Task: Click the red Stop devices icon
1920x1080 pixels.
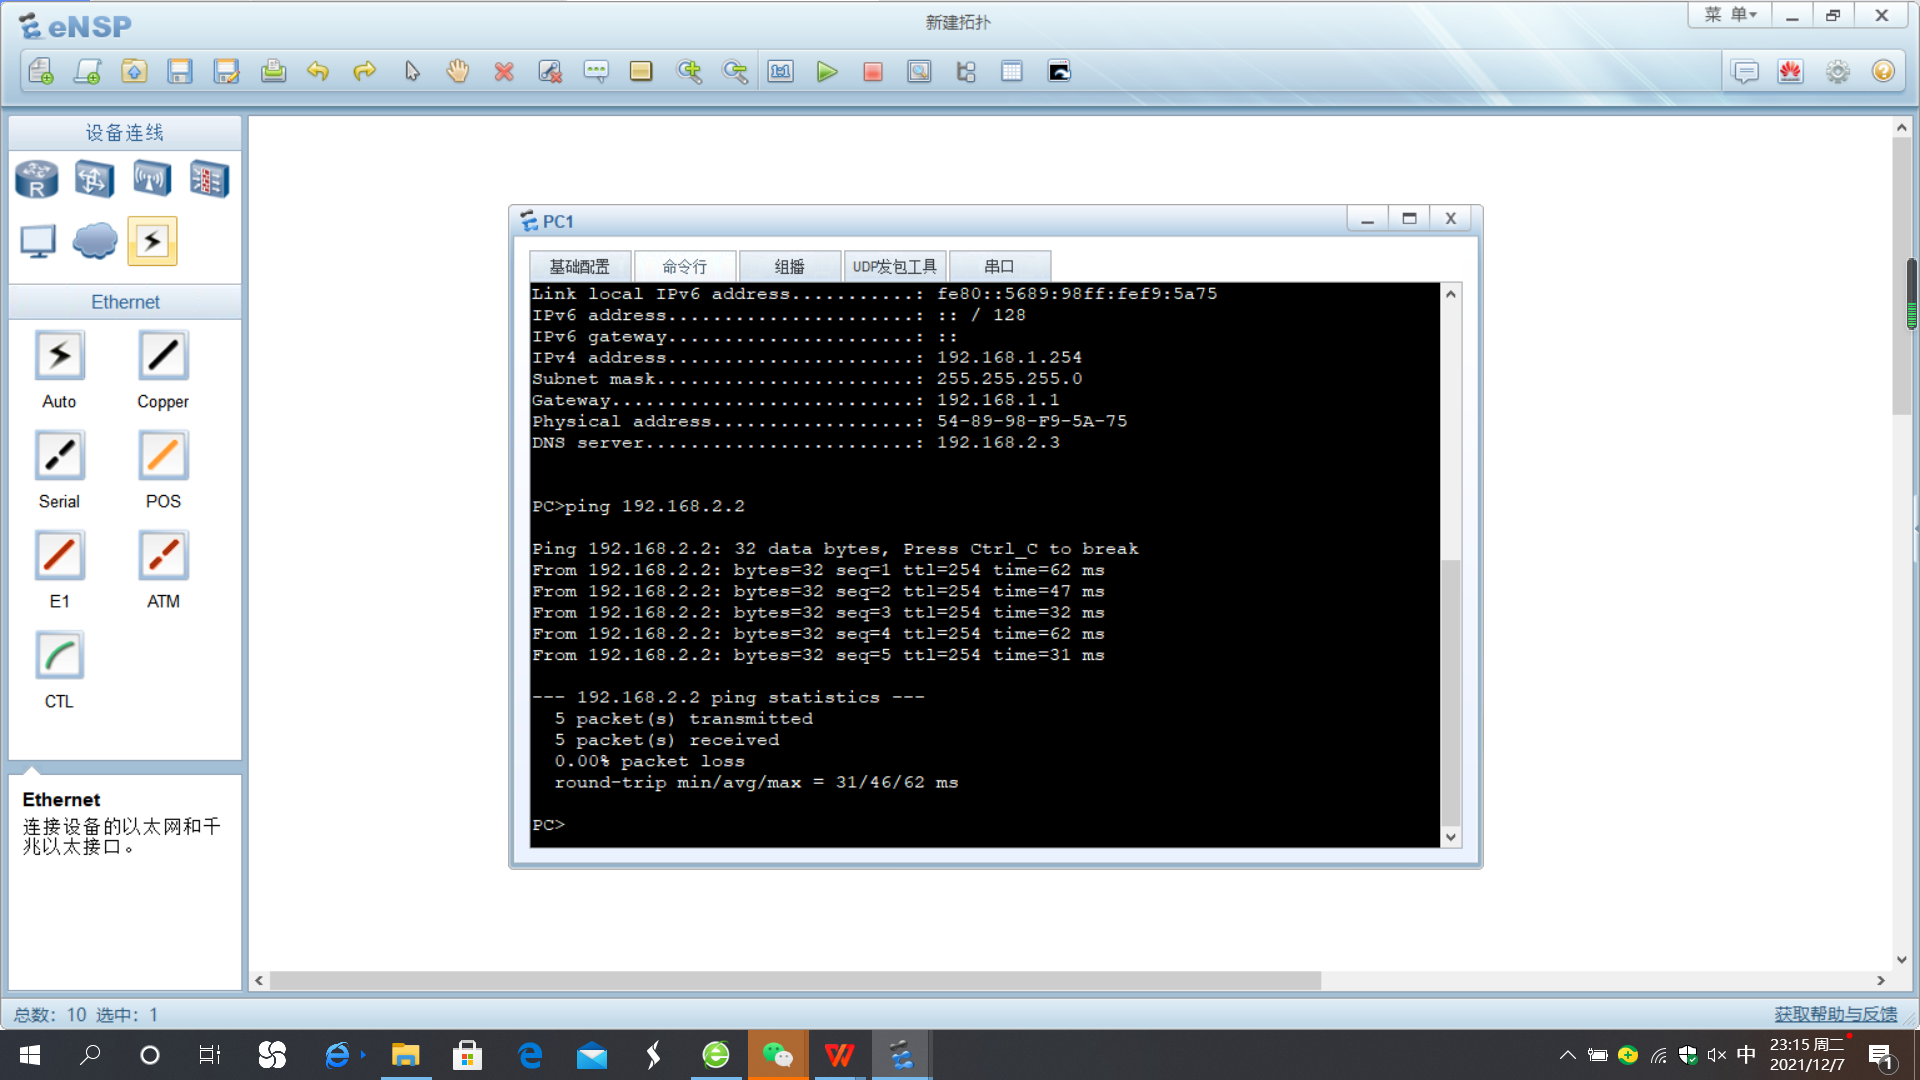Action: (872, 72)
